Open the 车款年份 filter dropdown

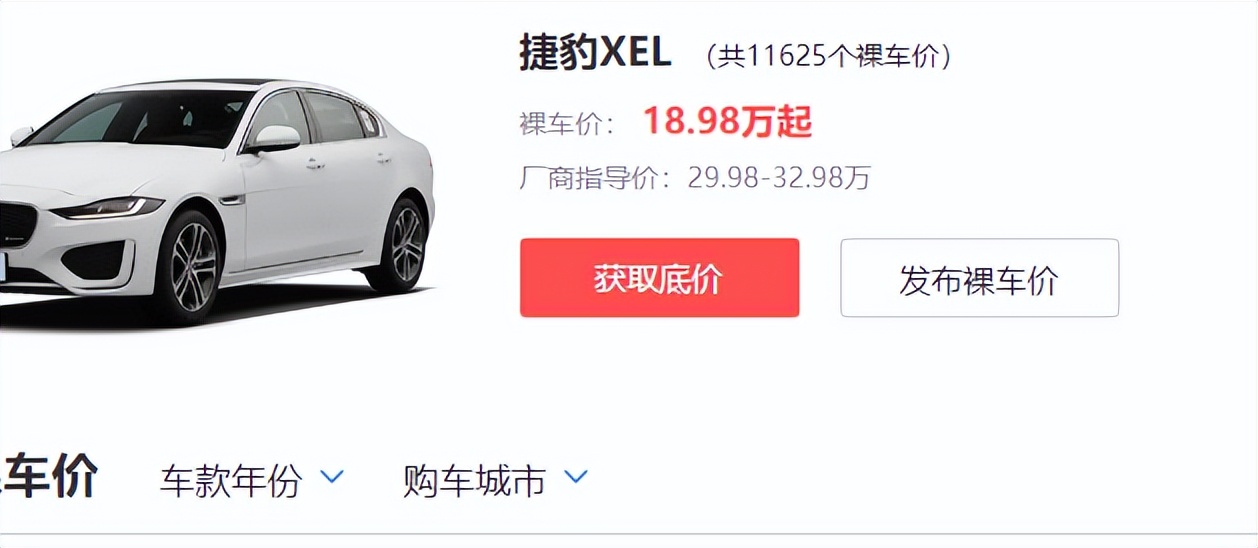[x=251, y=481]
